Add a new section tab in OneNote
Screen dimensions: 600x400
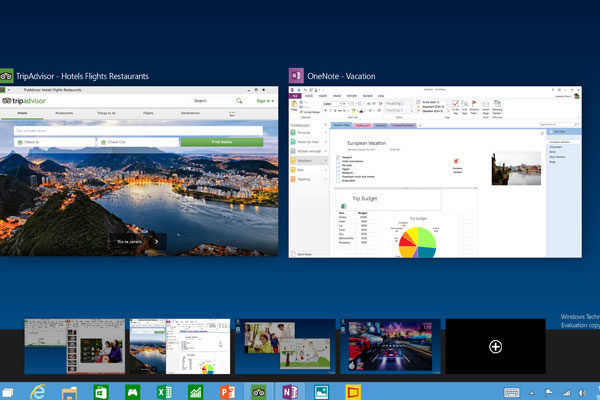click(420, 126)
